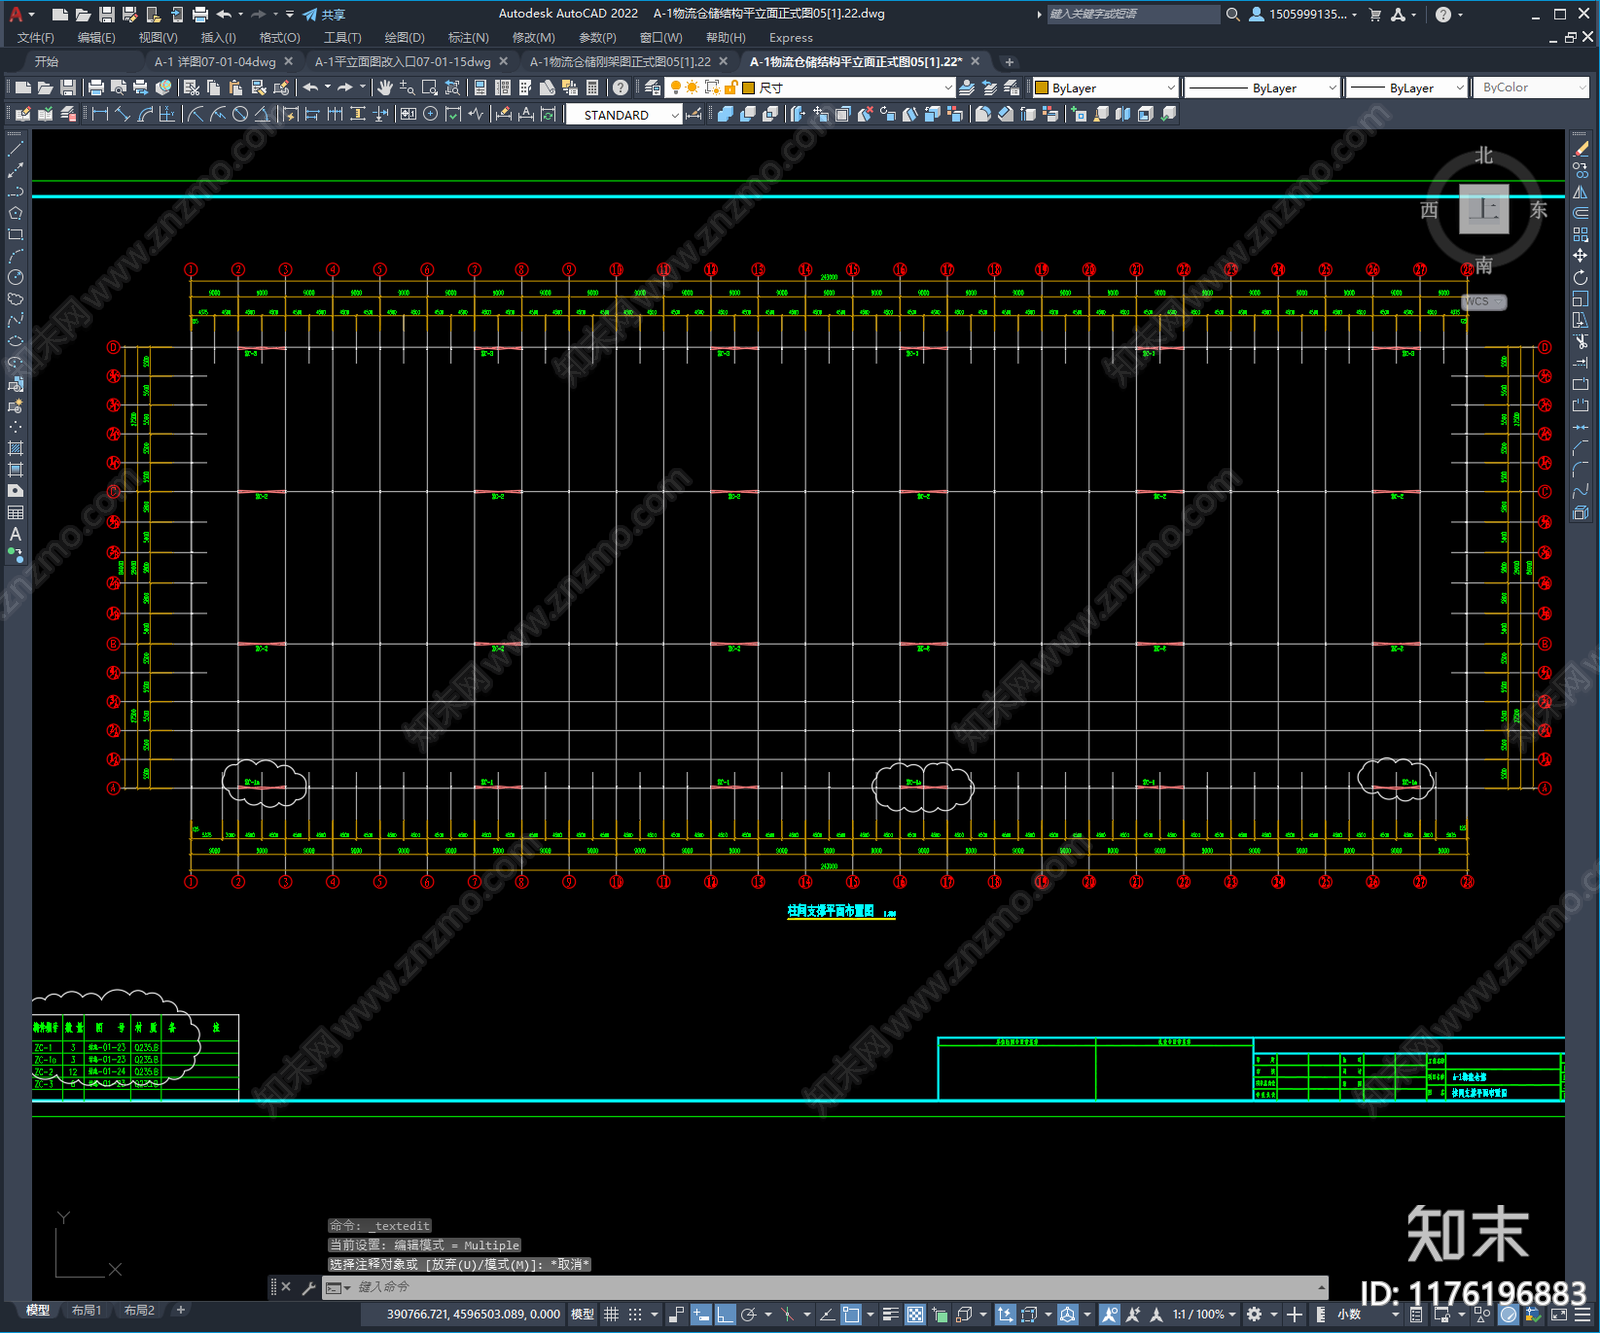
Task: Click the 东 direction on the ViewCube
Action: (x=1538, y=210)
